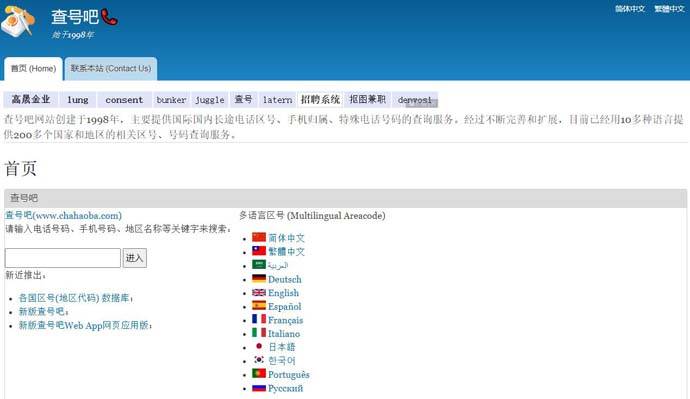Click the 进入 submit button
The height and width of the screenshot is (399, 690).
[135, 258]
